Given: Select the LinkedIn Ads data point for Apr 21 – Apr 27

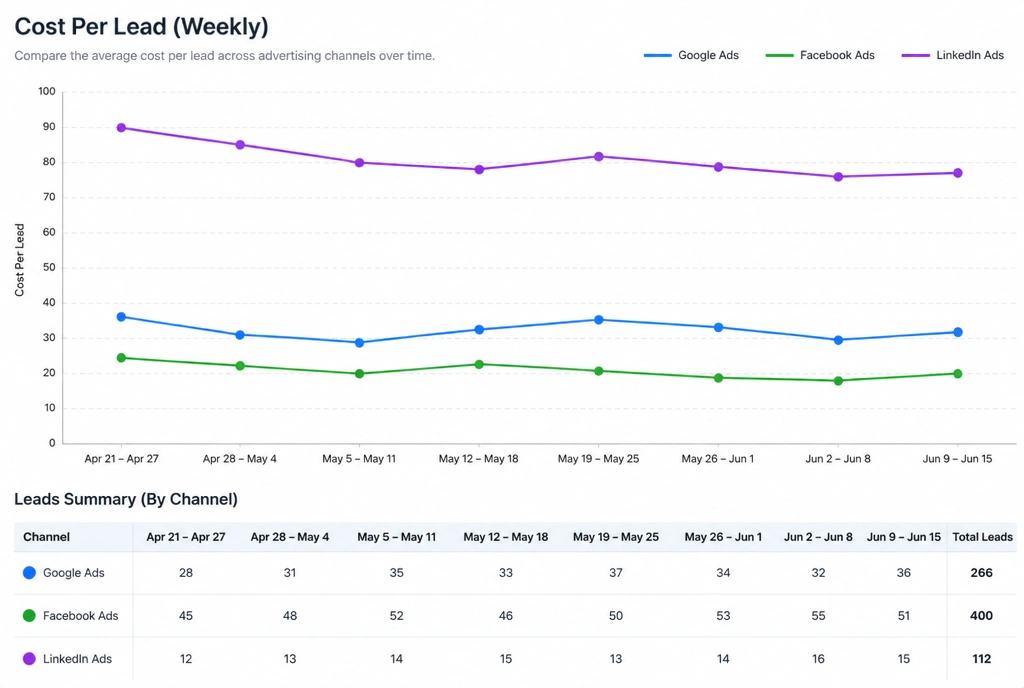Looking at the screenshot, I should [x=121, y=128].
